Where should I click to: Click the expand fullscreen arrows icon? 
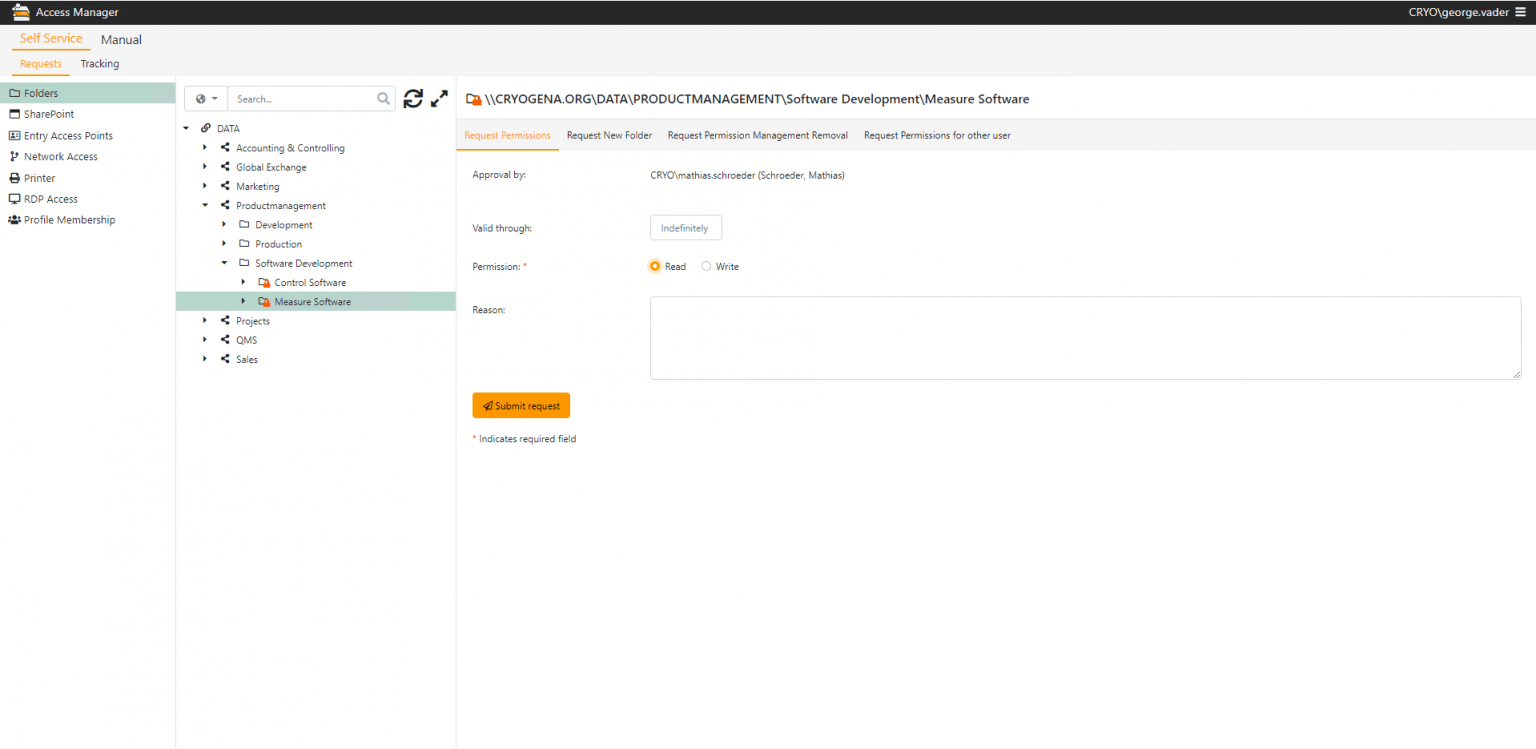pyautogui.click(x=439, y=99)
